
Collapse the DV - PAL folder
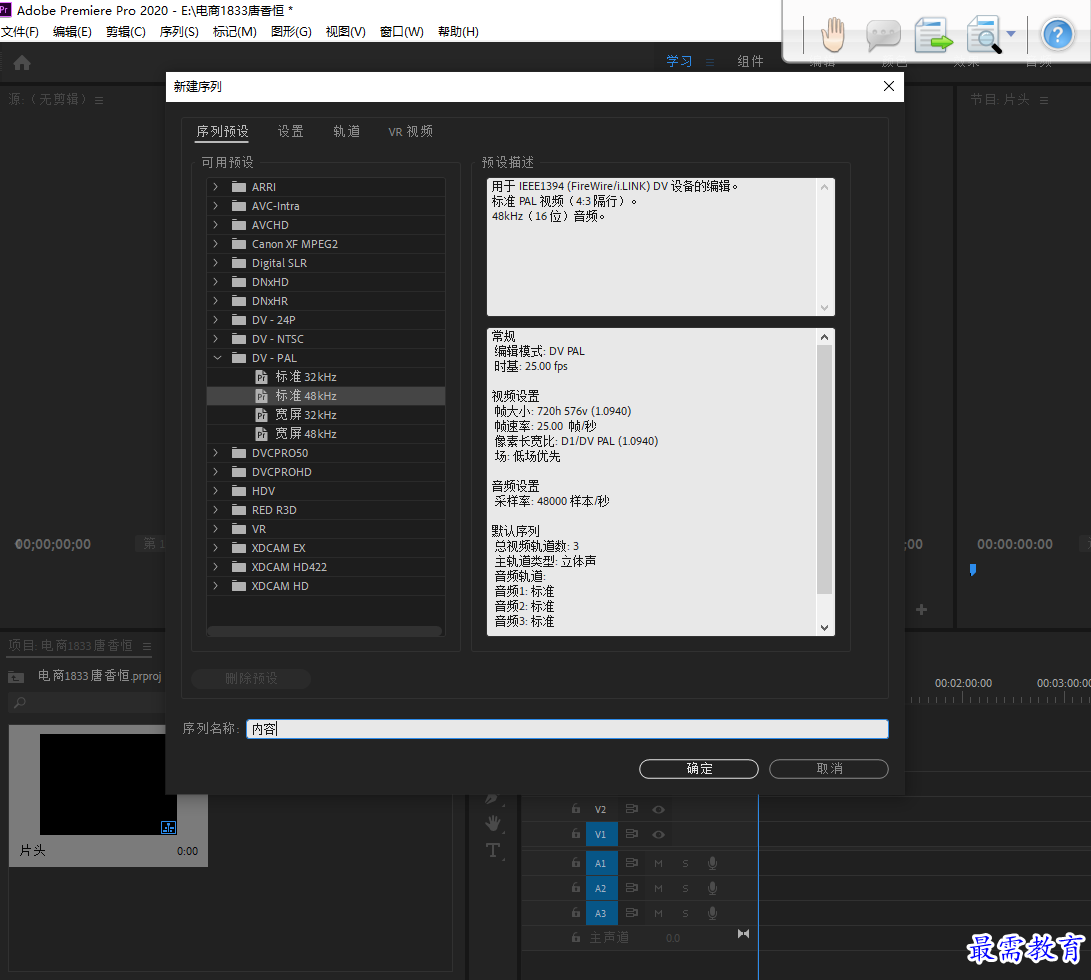point(217,358)
